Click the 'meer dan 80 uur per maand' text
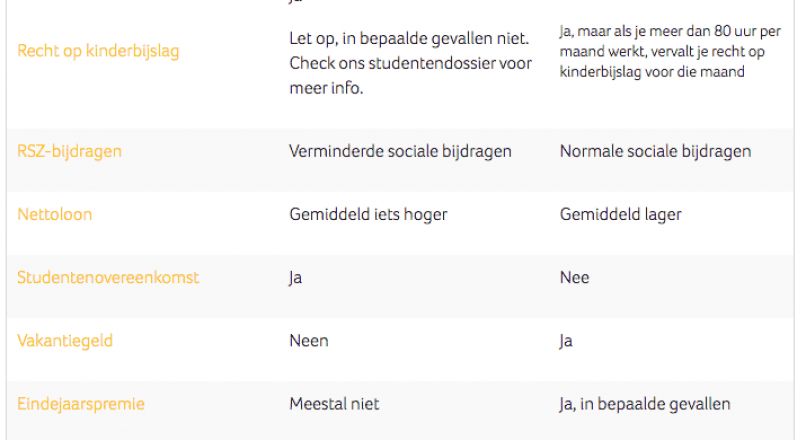This screenshot has width=806, height=440. tap(700, 33)
